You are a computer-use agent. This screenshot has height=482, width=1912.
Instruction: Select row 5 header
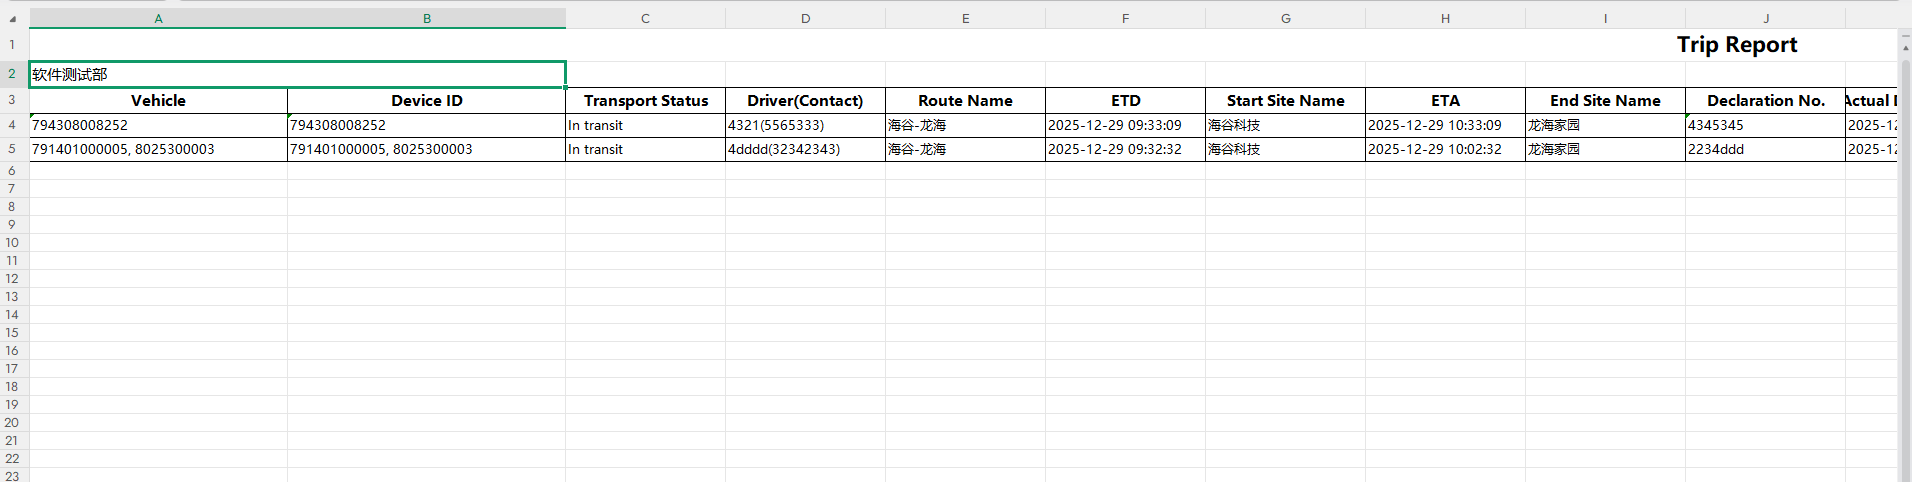12,149
